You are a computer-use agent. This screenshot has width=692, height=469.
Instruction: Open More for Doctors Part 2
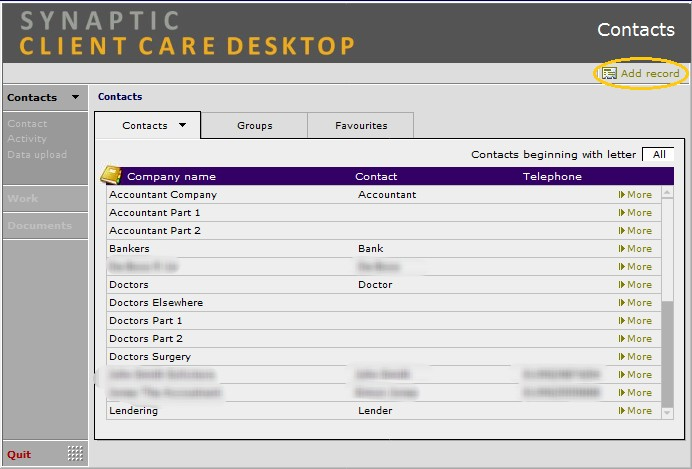636,339
